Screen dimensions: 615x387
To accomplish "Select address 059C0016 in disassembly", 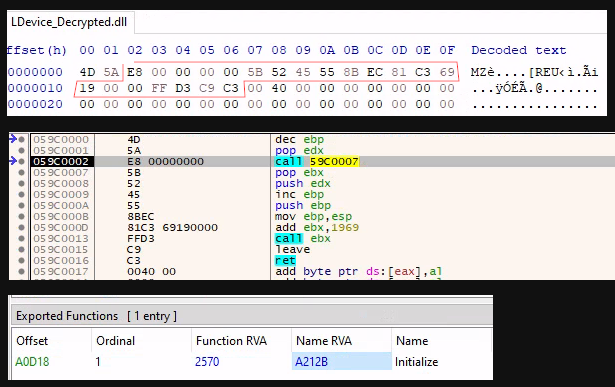I will (61, 260).
